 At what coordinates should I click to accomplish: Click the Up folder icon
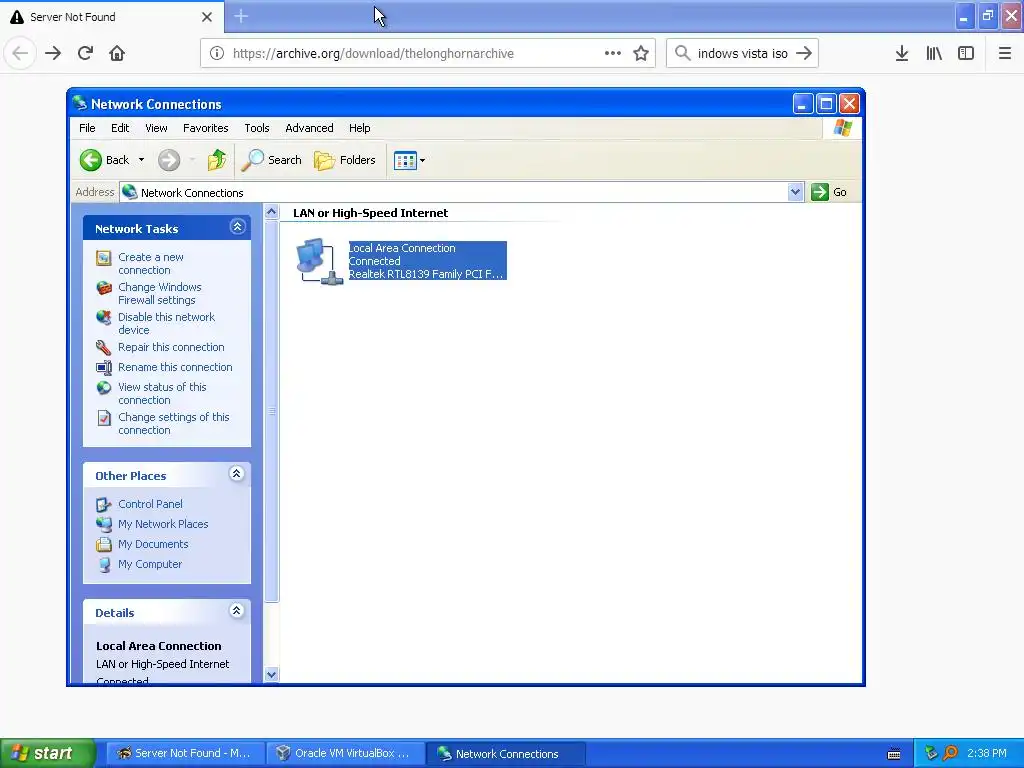[x=216, y=160]
